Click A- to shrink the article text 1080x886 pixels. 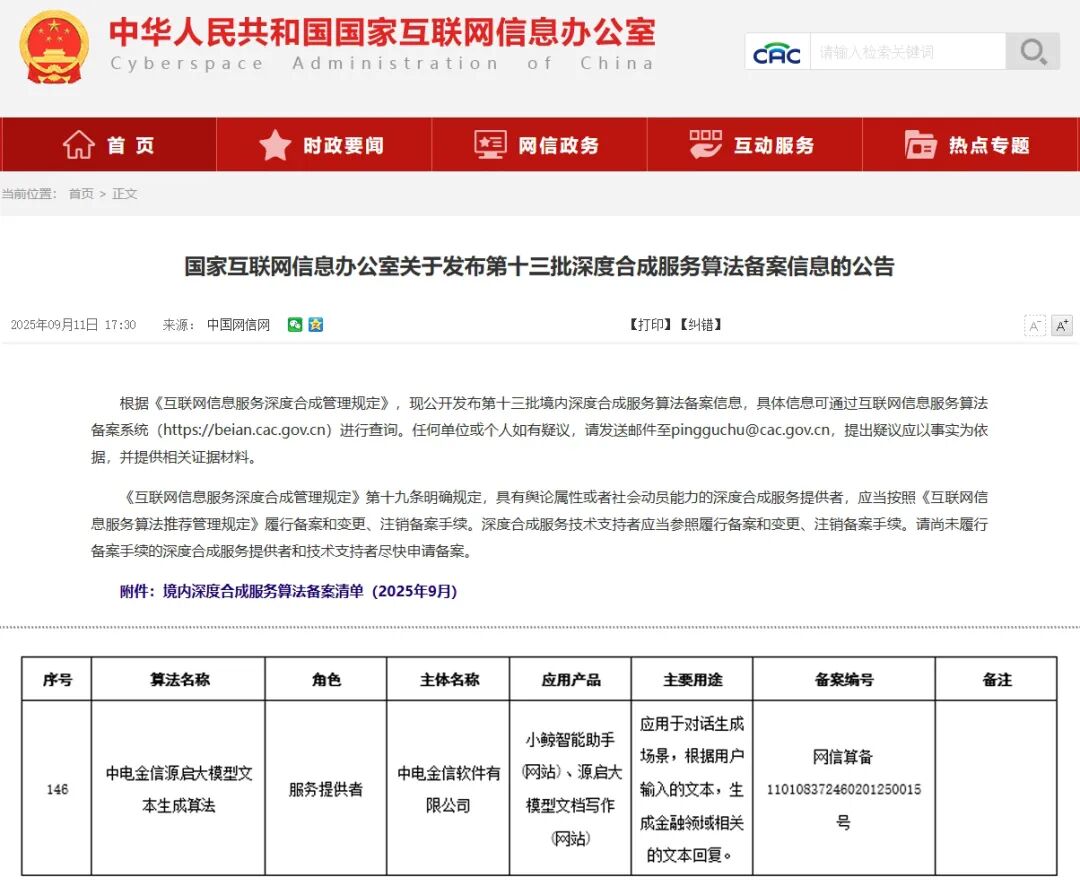point(1035,324)
